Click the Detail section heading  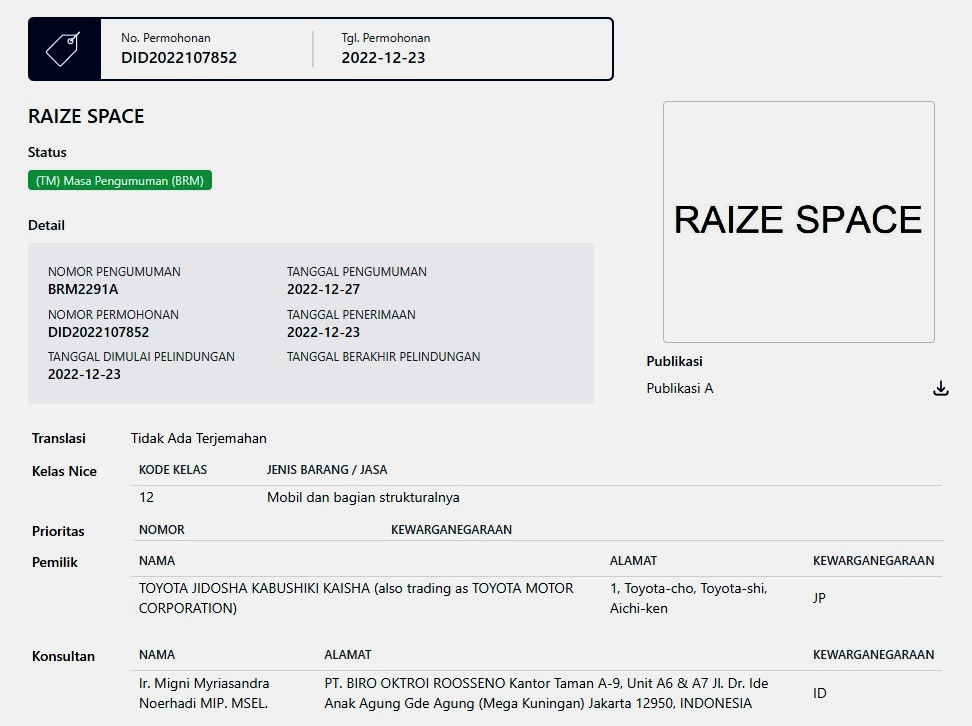point(46,225)
